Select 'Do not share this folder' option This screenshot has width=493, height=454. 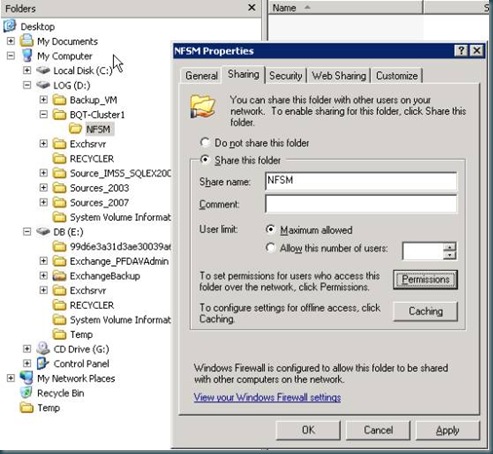pos(205,143)
